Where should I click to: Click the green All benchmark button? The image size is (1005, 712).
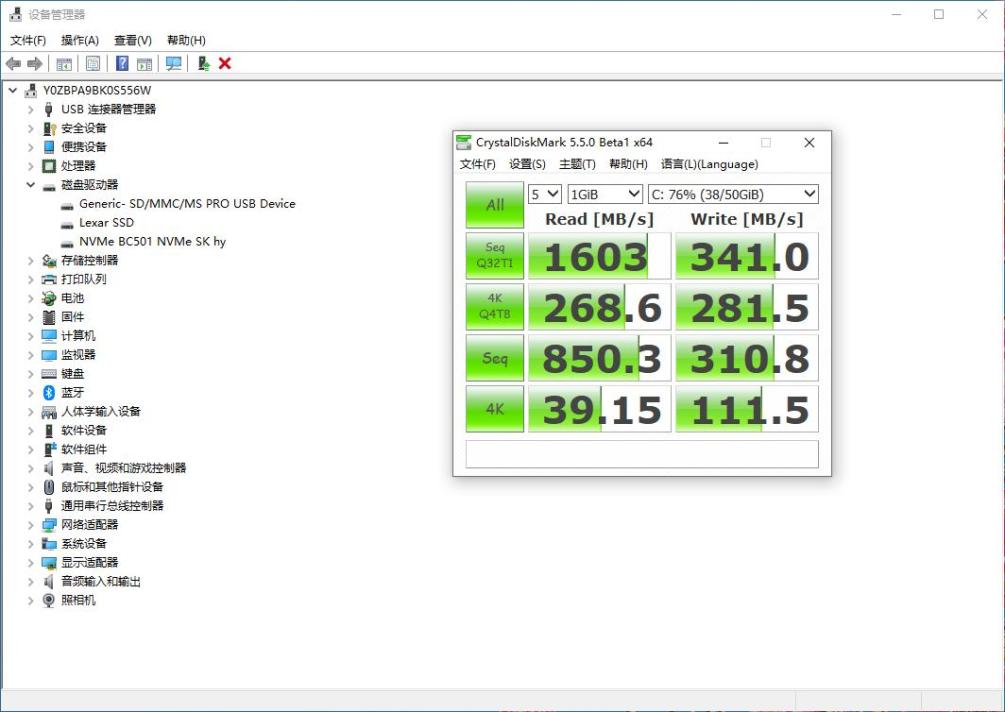[495, 205]
